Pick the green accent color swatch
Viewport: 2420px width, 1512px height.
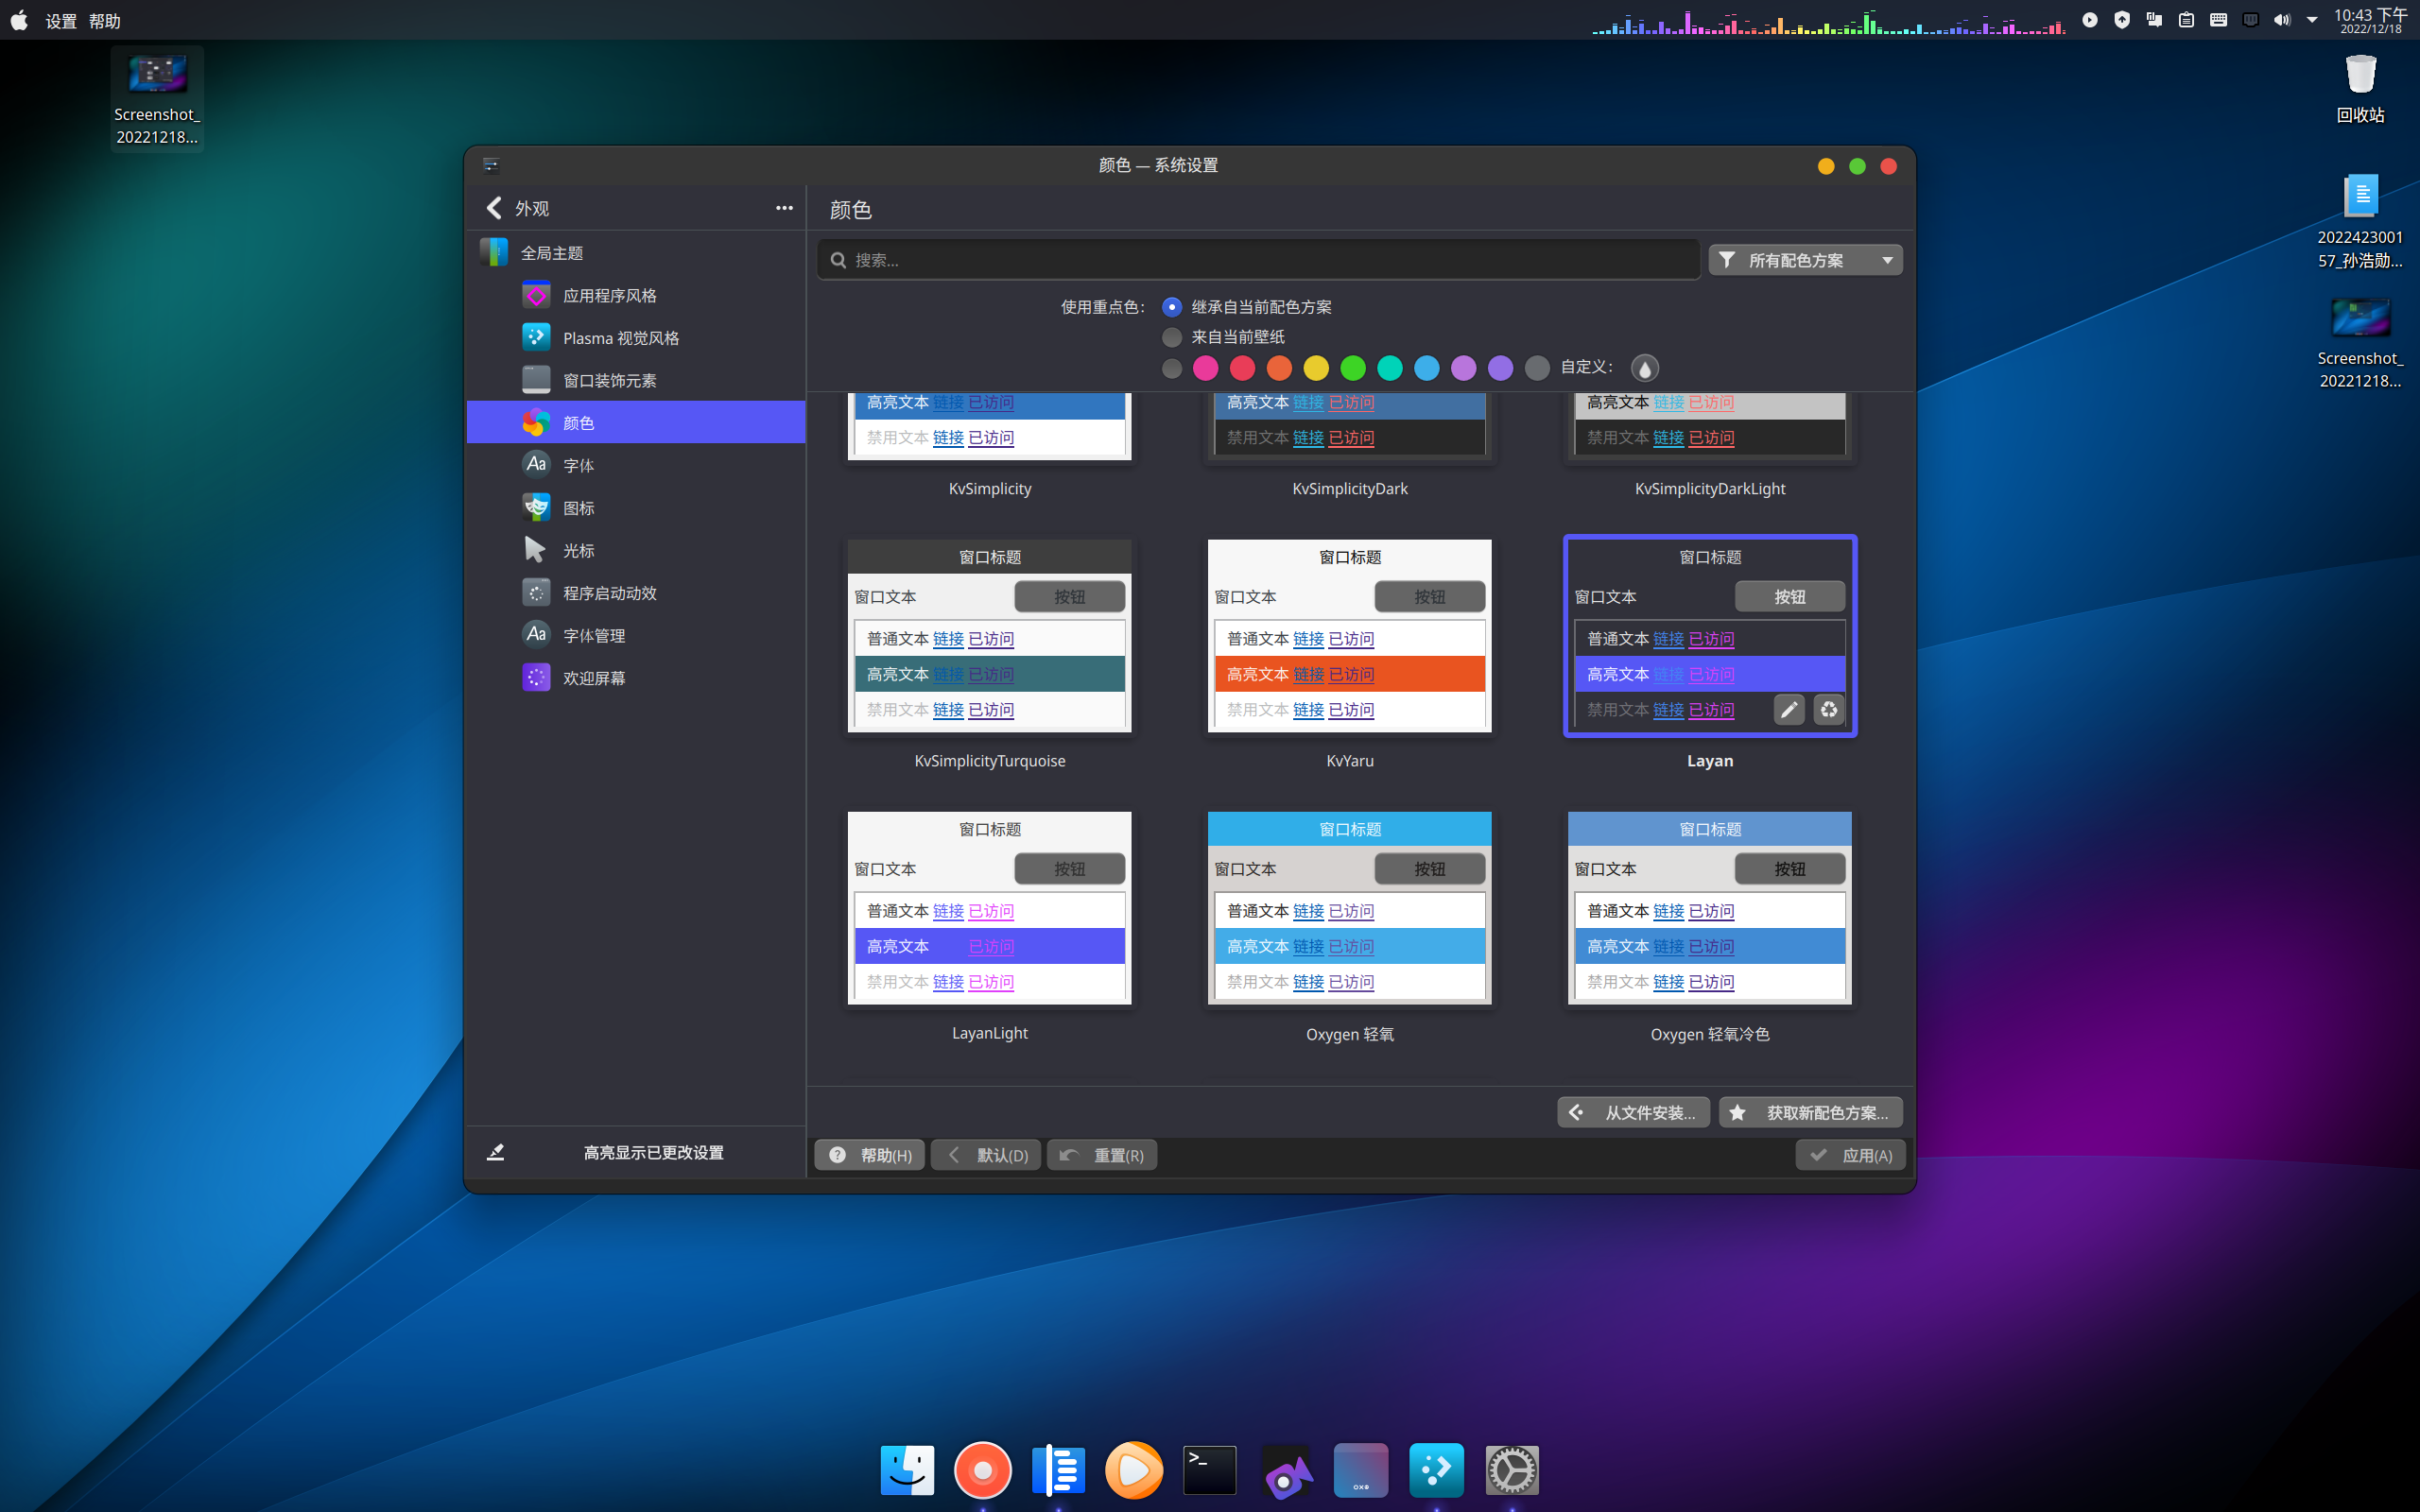pyautogui.click(x=1353, y=368)
